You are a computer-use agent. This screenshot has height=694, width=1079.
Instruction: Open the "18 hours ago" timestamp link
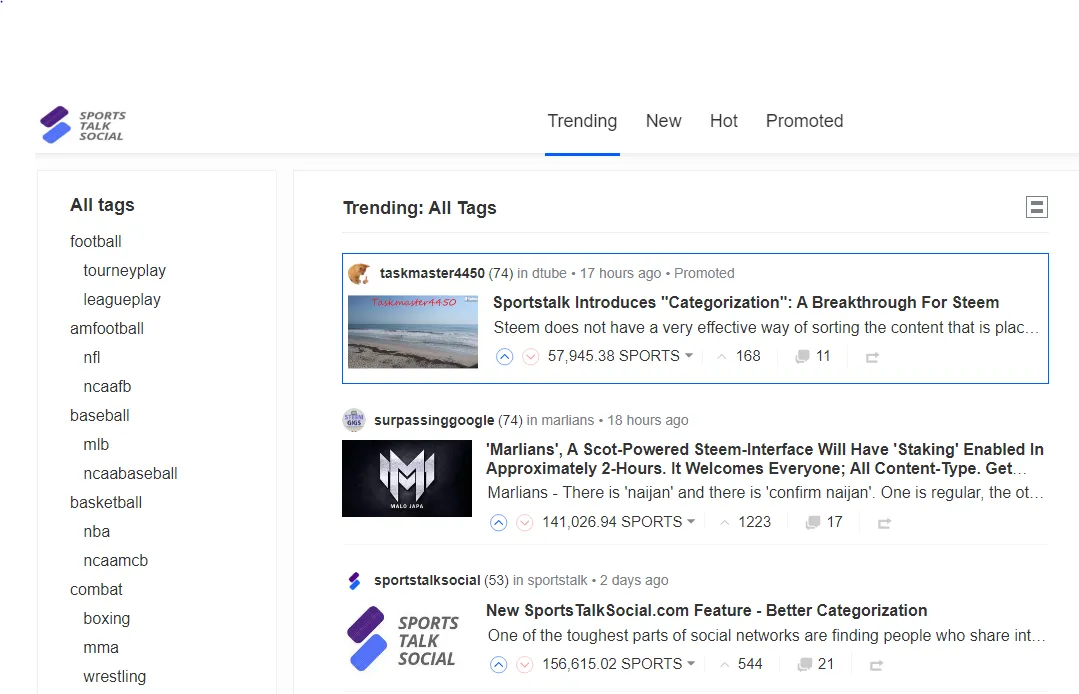648,420
